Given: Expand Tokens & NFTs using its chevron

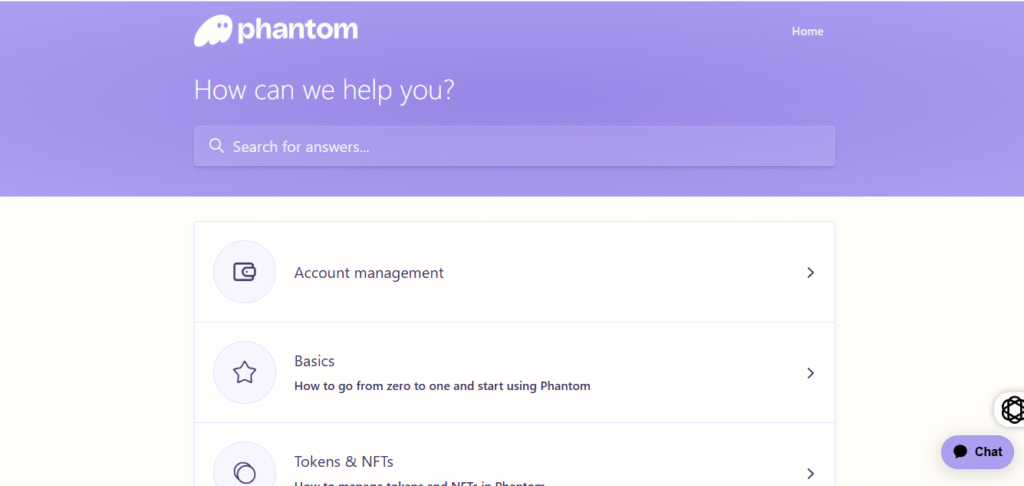Looking at the screenshot, I should 810,474.
